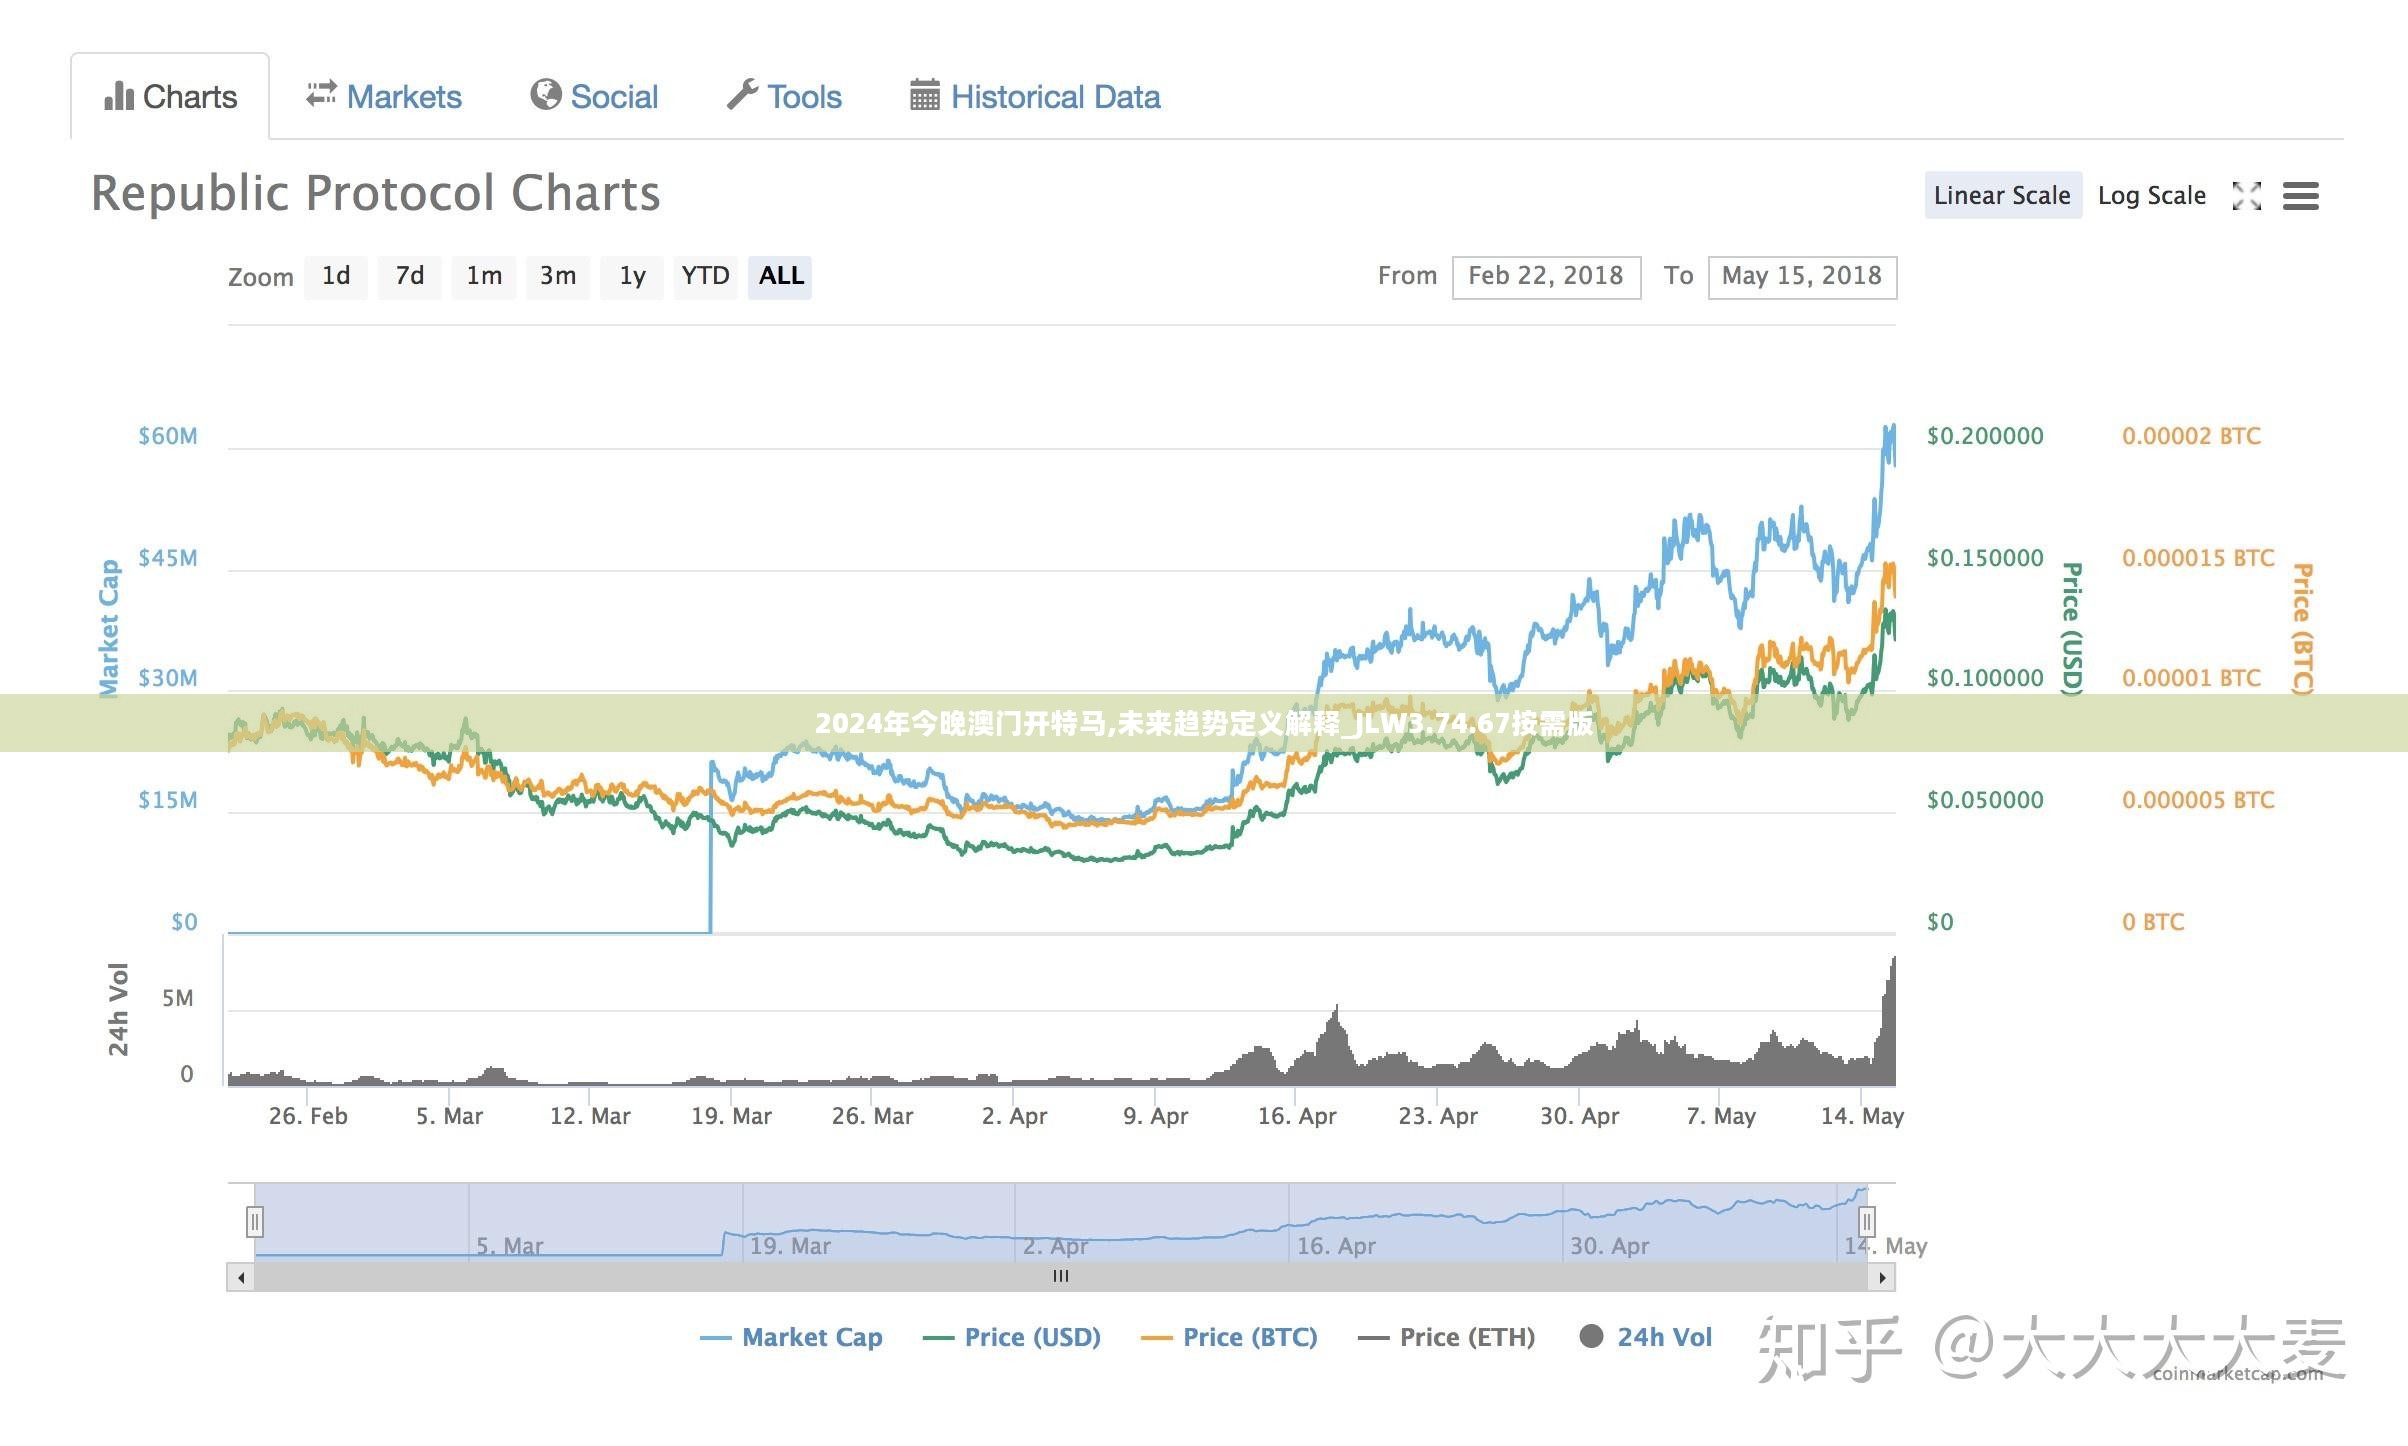The height and width of the screenshot is (1446, 2408).
Task: Click the bar chart icon beside Charts
Action: pyautogui.click(x=119, y=96)
